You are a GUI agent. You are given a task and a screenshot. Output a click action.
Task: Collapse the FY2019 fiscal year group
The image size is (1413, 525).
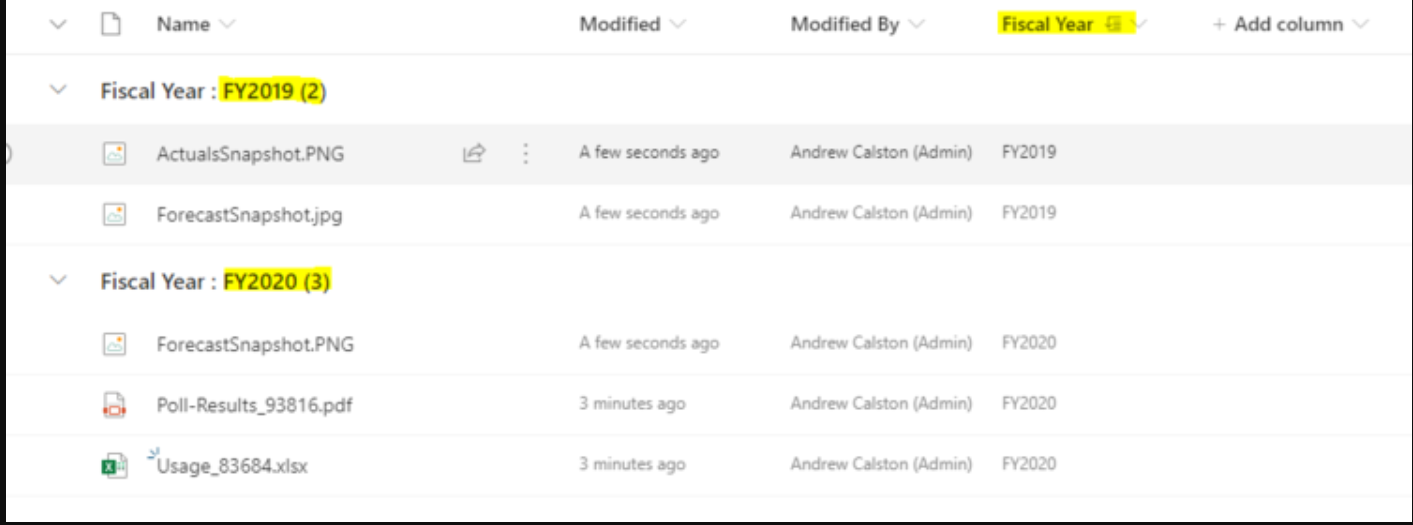(58, 90)
